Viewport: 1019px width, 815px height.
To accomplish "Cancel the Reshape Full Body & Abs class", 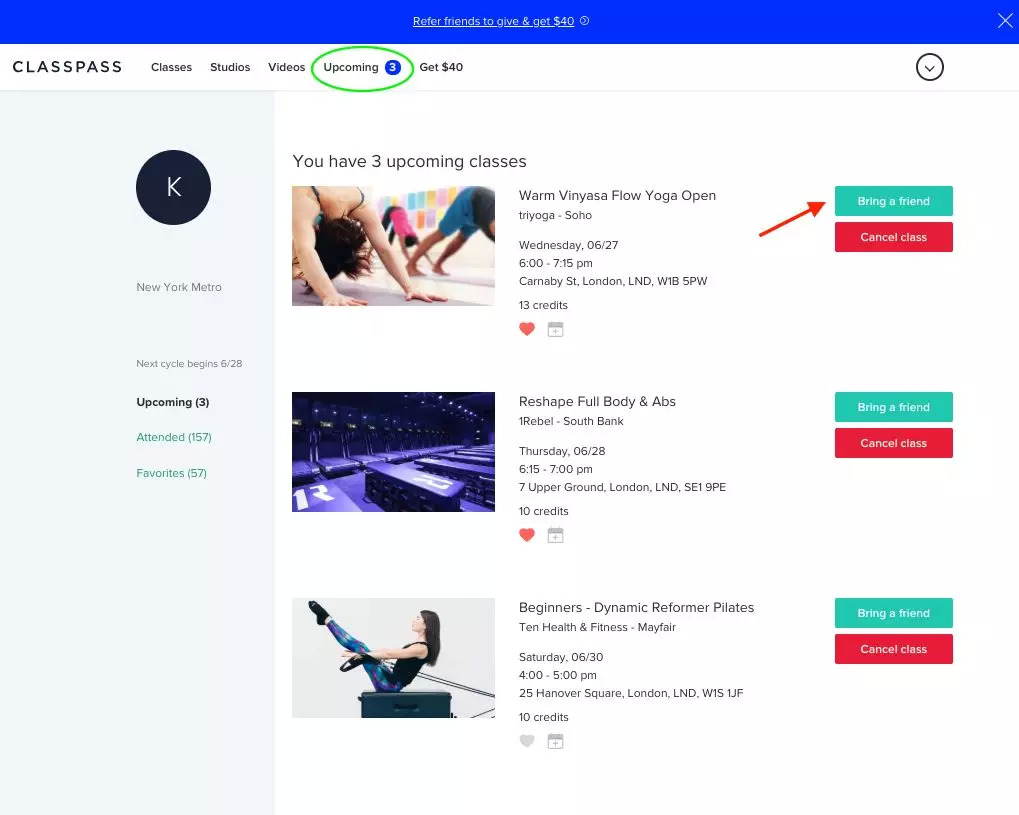I will 894,443.
